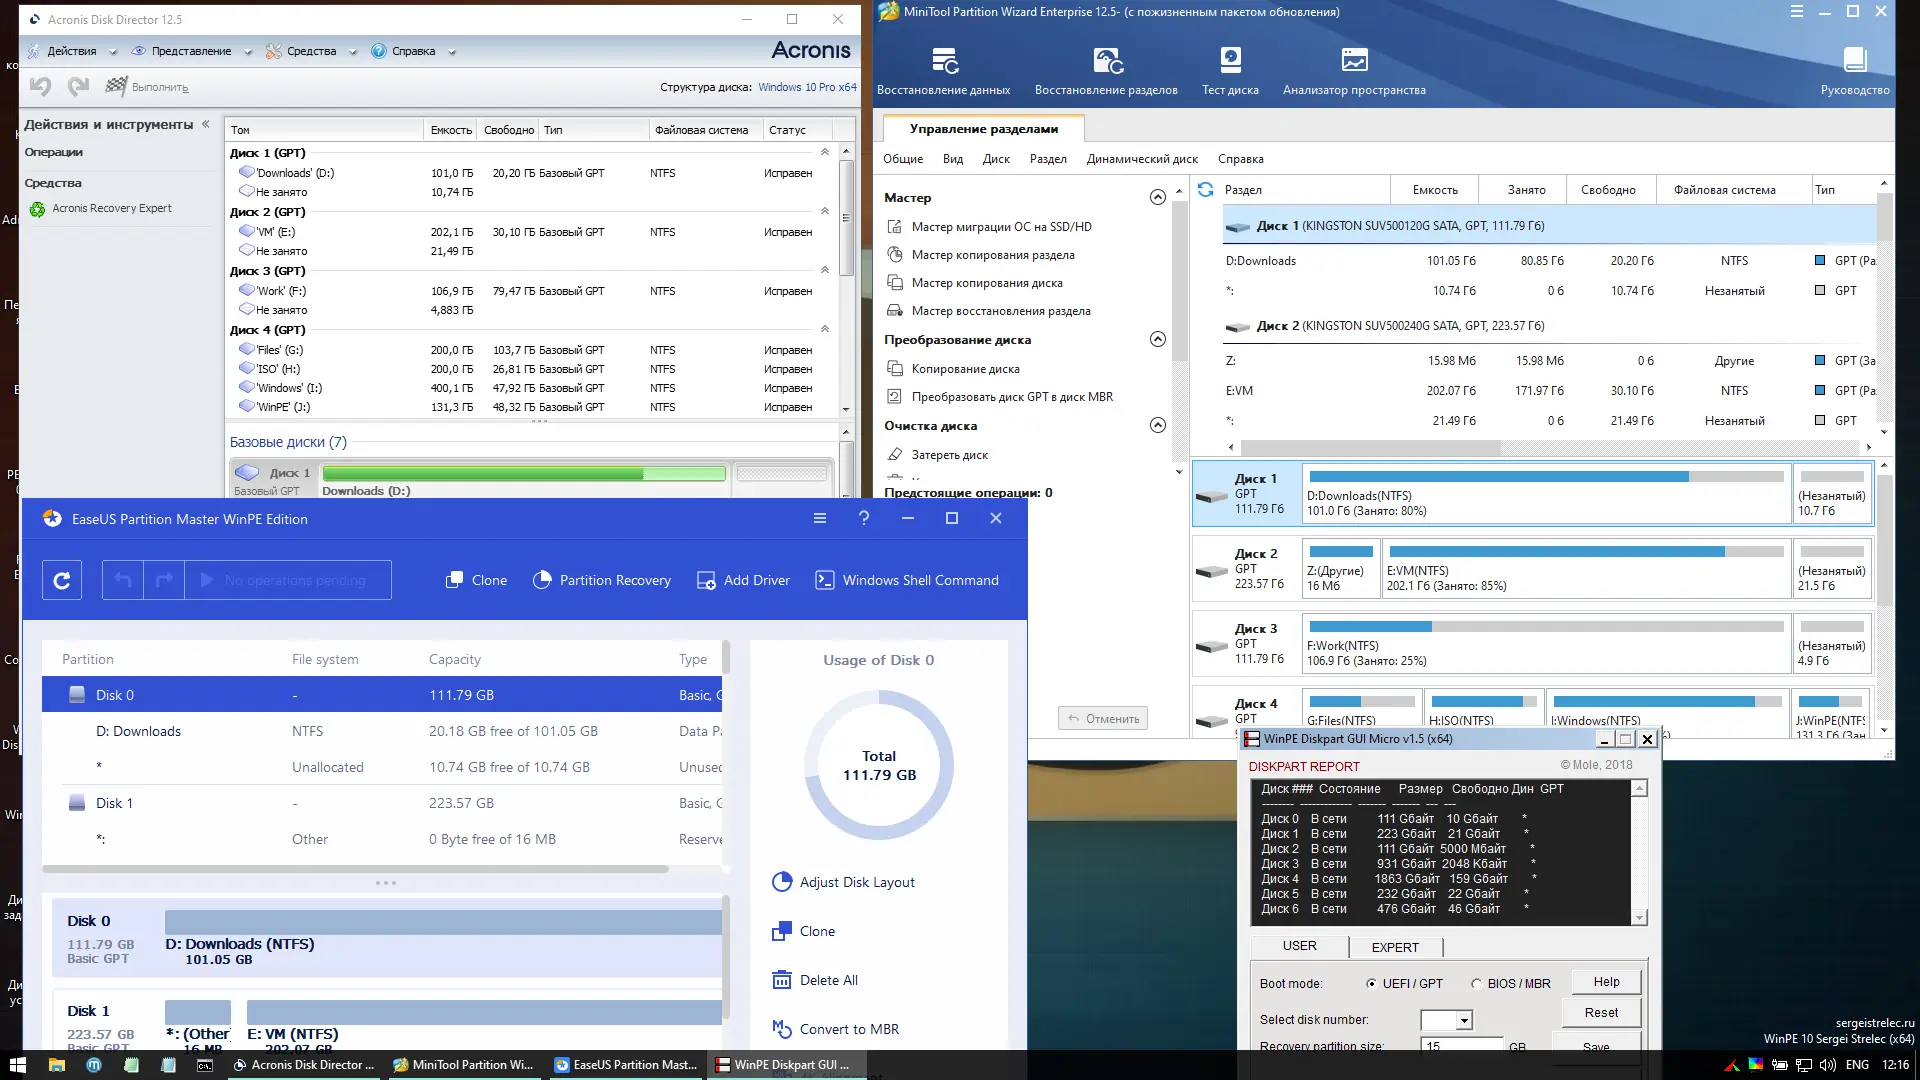Refresh the MiniTool partition list
Screen dimensions: 1920x1080
pyautogui.click(x=1205, y=190)
